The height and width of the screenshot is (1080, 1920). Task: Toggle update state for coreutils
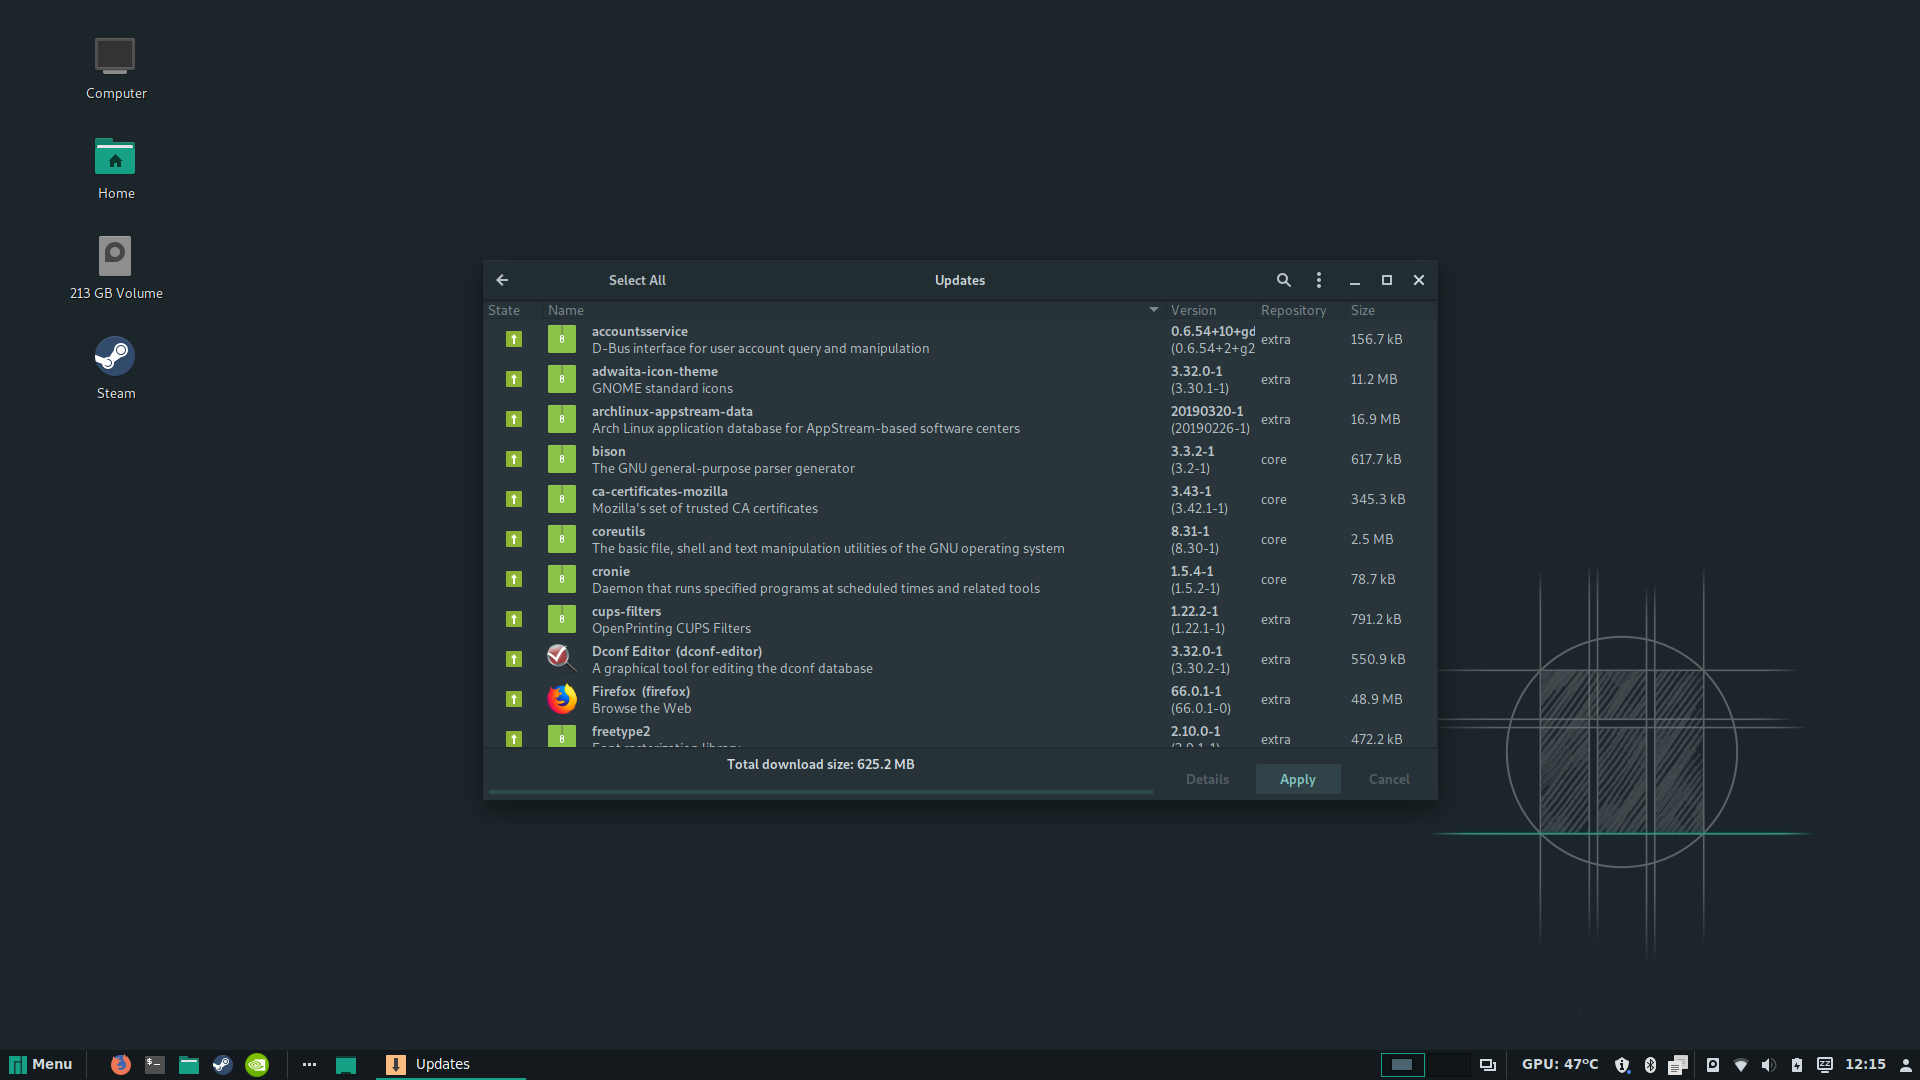[513, 539]
